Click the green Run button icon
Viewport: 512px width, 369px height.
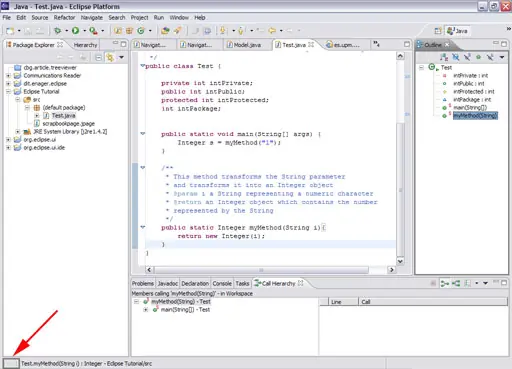point(76,31)
